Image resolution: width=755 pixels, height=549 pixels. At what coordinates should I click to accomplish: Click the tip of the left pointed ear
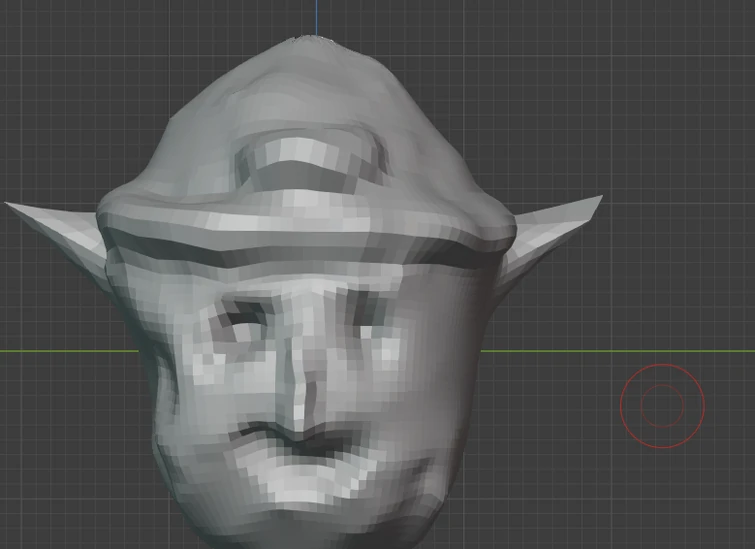click(9, 205)
